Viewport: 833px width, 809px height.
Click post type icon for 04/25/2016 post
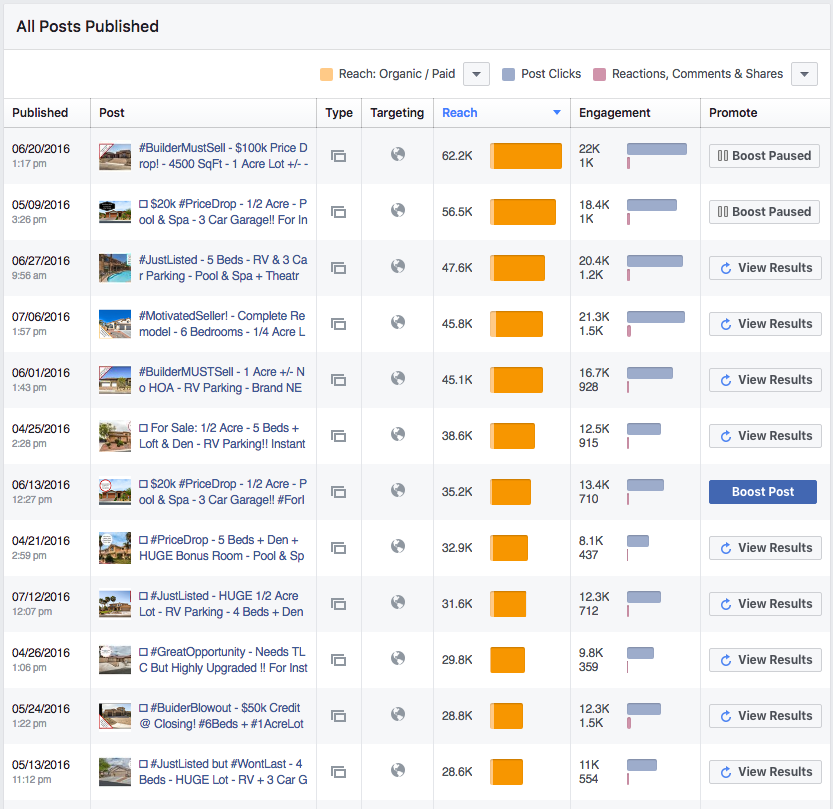click(x=338, y=436)
